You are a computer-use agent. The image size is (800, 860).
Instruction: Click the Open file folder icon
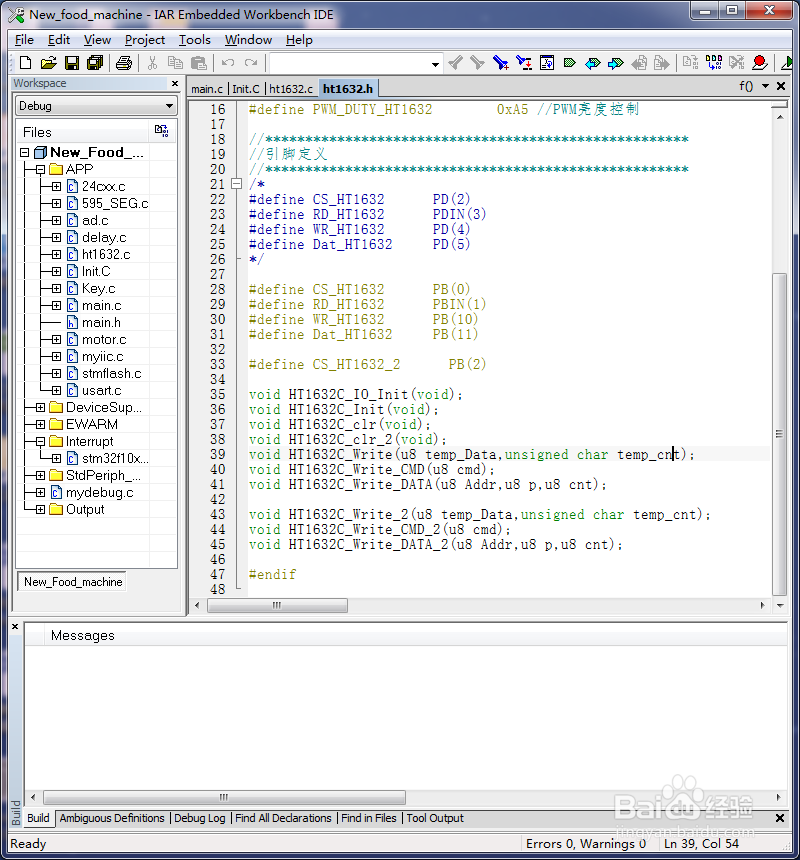49,63
